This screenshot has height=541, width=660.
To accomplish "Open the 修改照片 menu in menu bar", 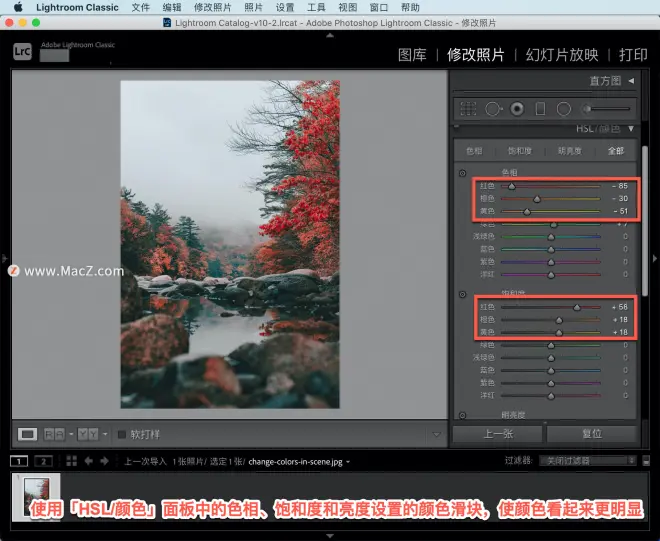I will (x=212, y=7).
